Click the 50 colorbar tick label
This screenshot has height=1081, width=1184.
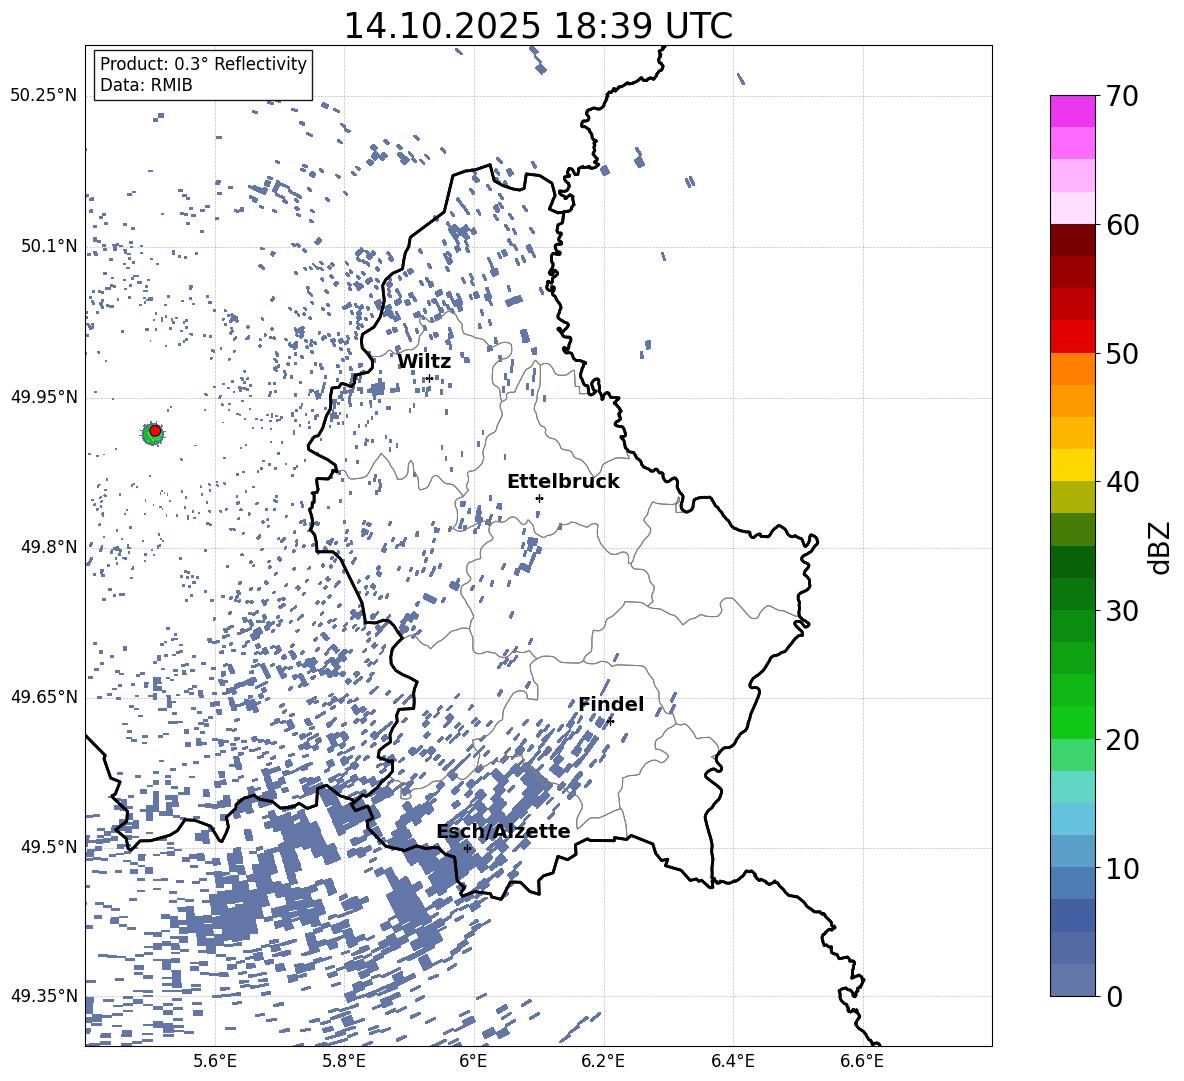(1122, 353)
